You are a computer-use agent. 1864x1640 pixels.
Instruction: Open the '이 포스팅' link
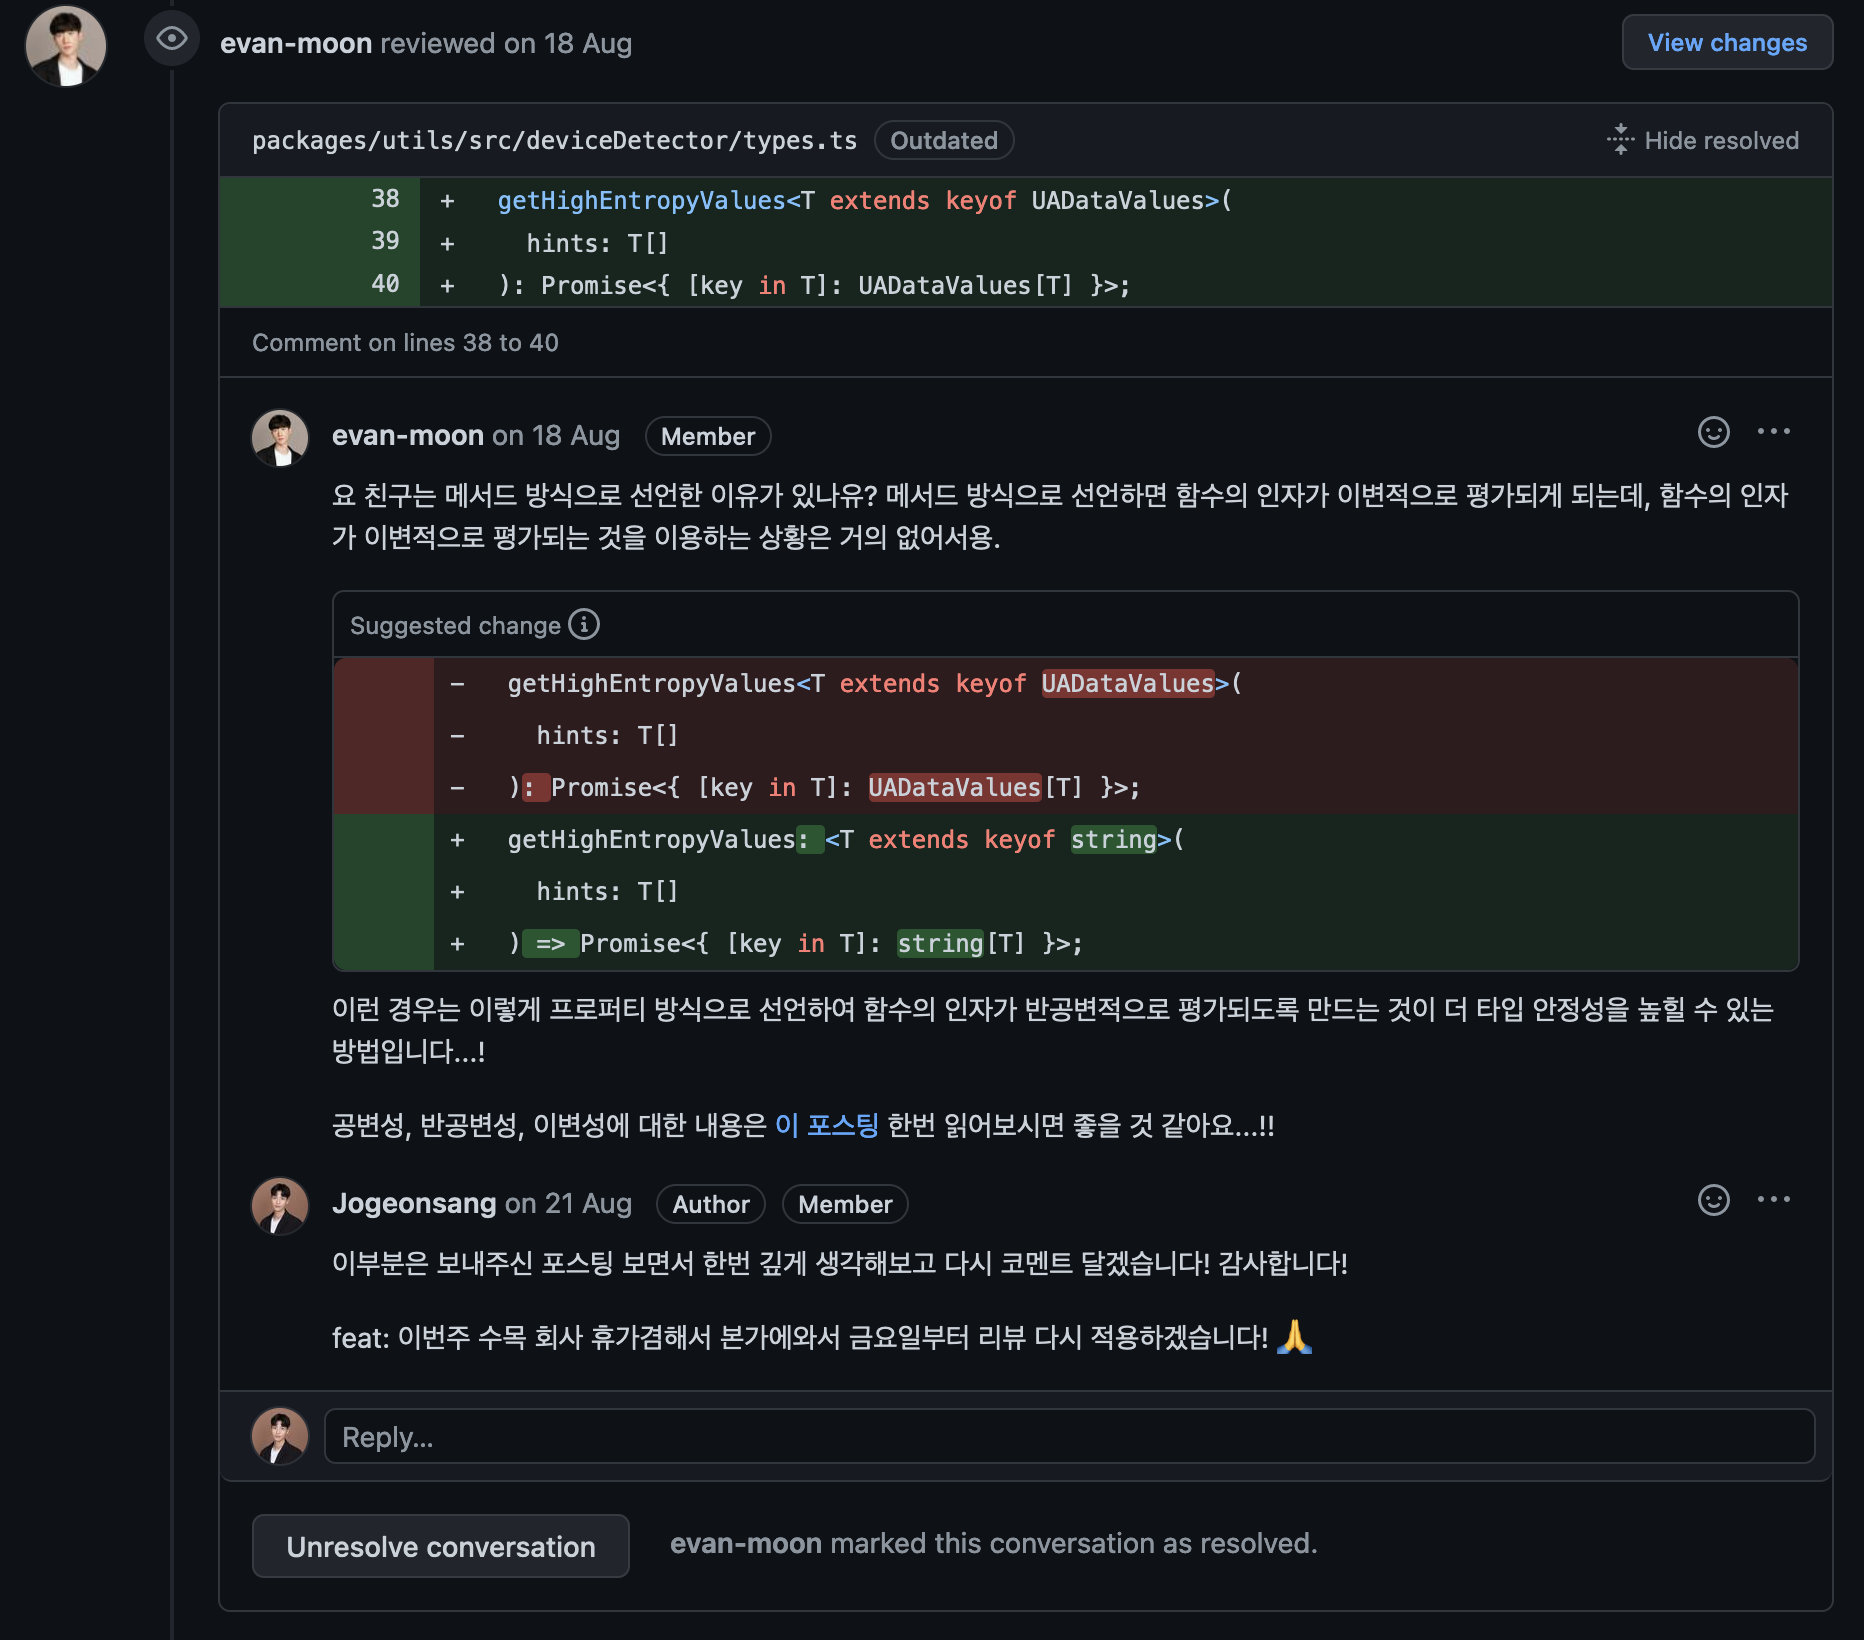tap(826, 1126)
